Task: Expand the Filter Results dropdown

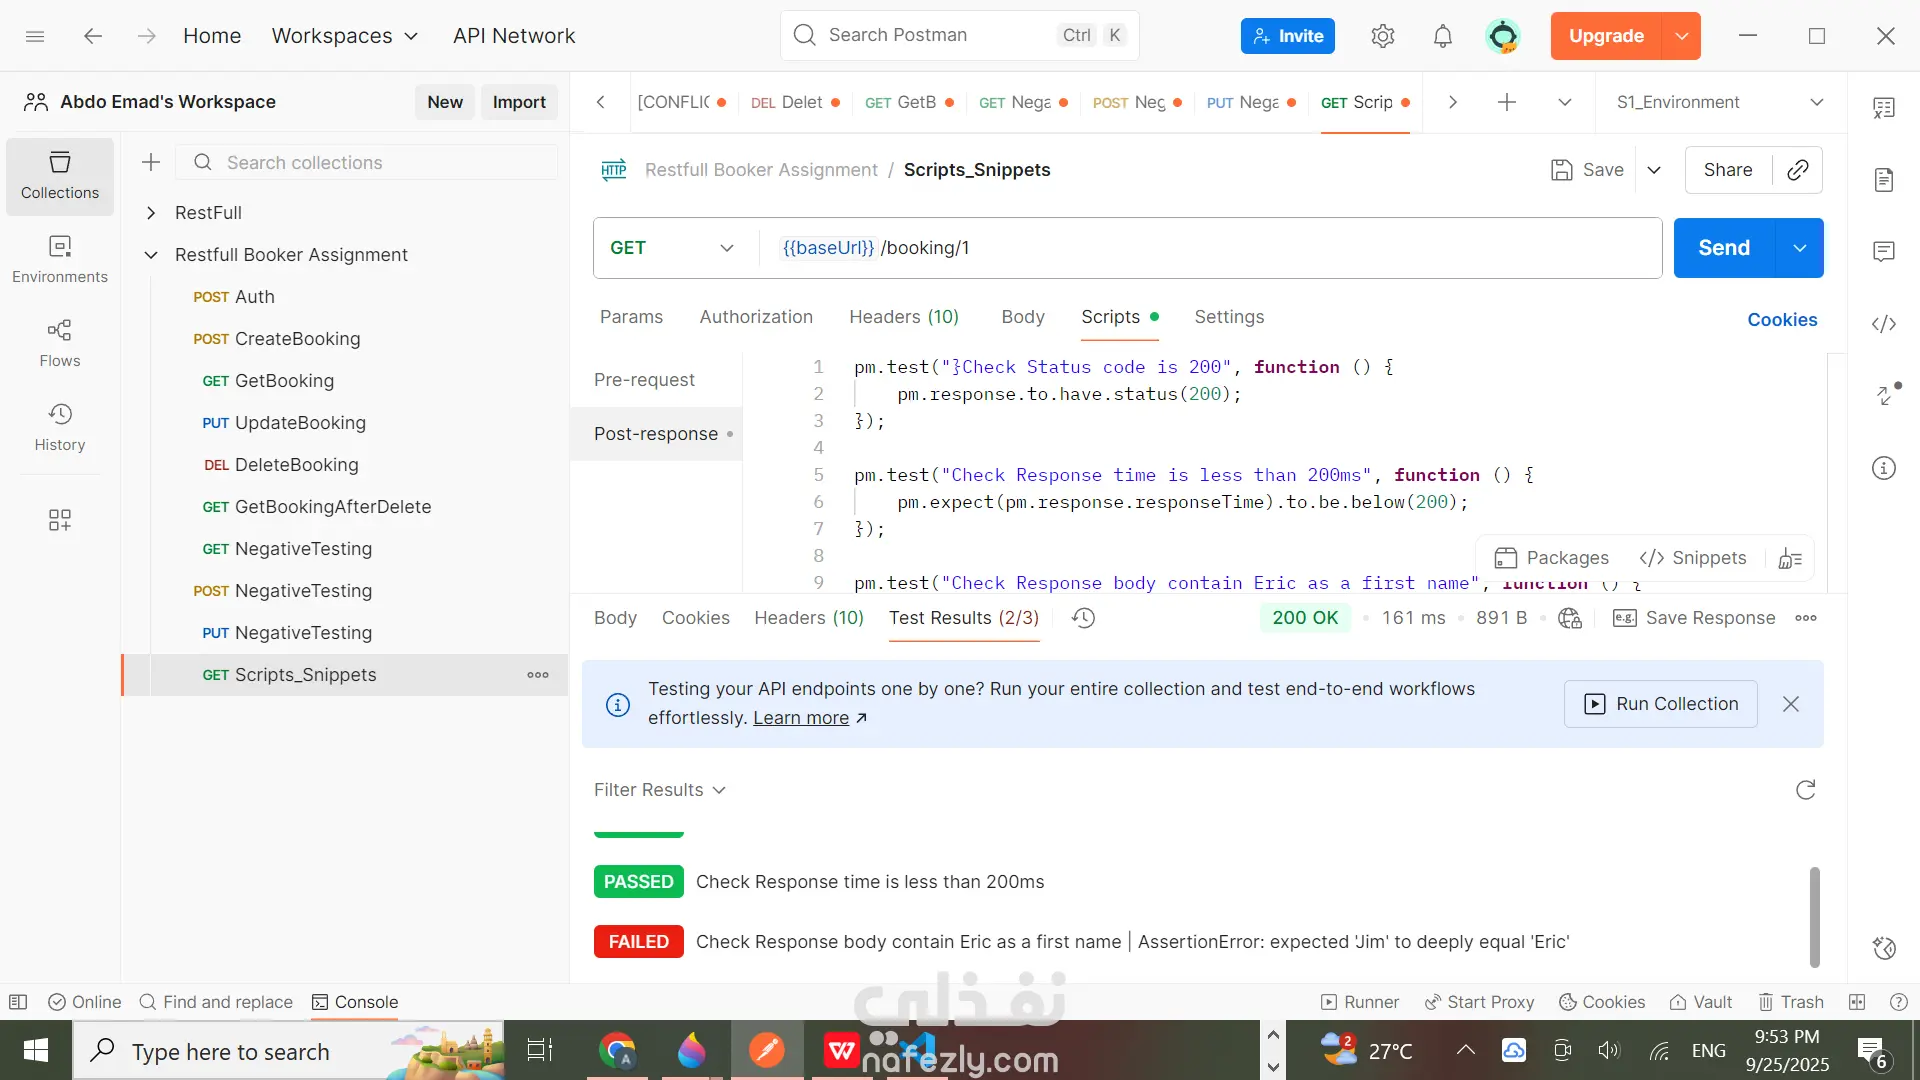Action: tap(659, 790)
